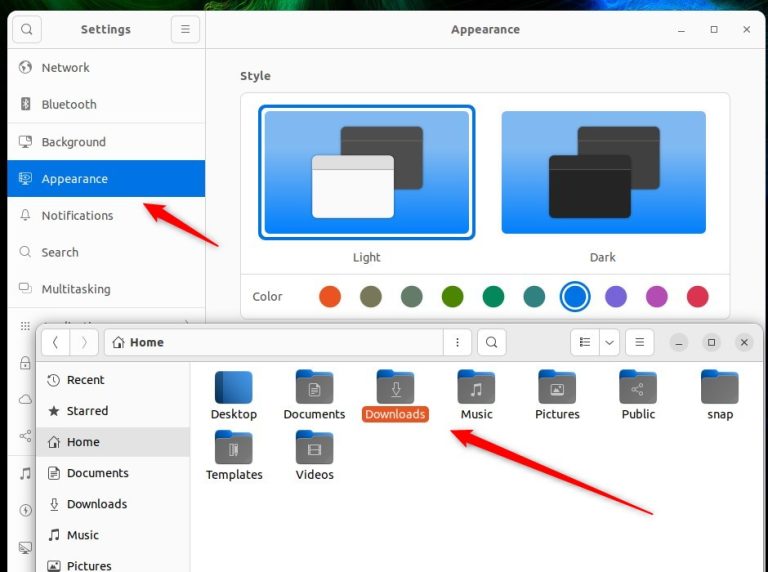Go to Pictures in Files sidebar

pyautogui.click(x=114, y=565)
